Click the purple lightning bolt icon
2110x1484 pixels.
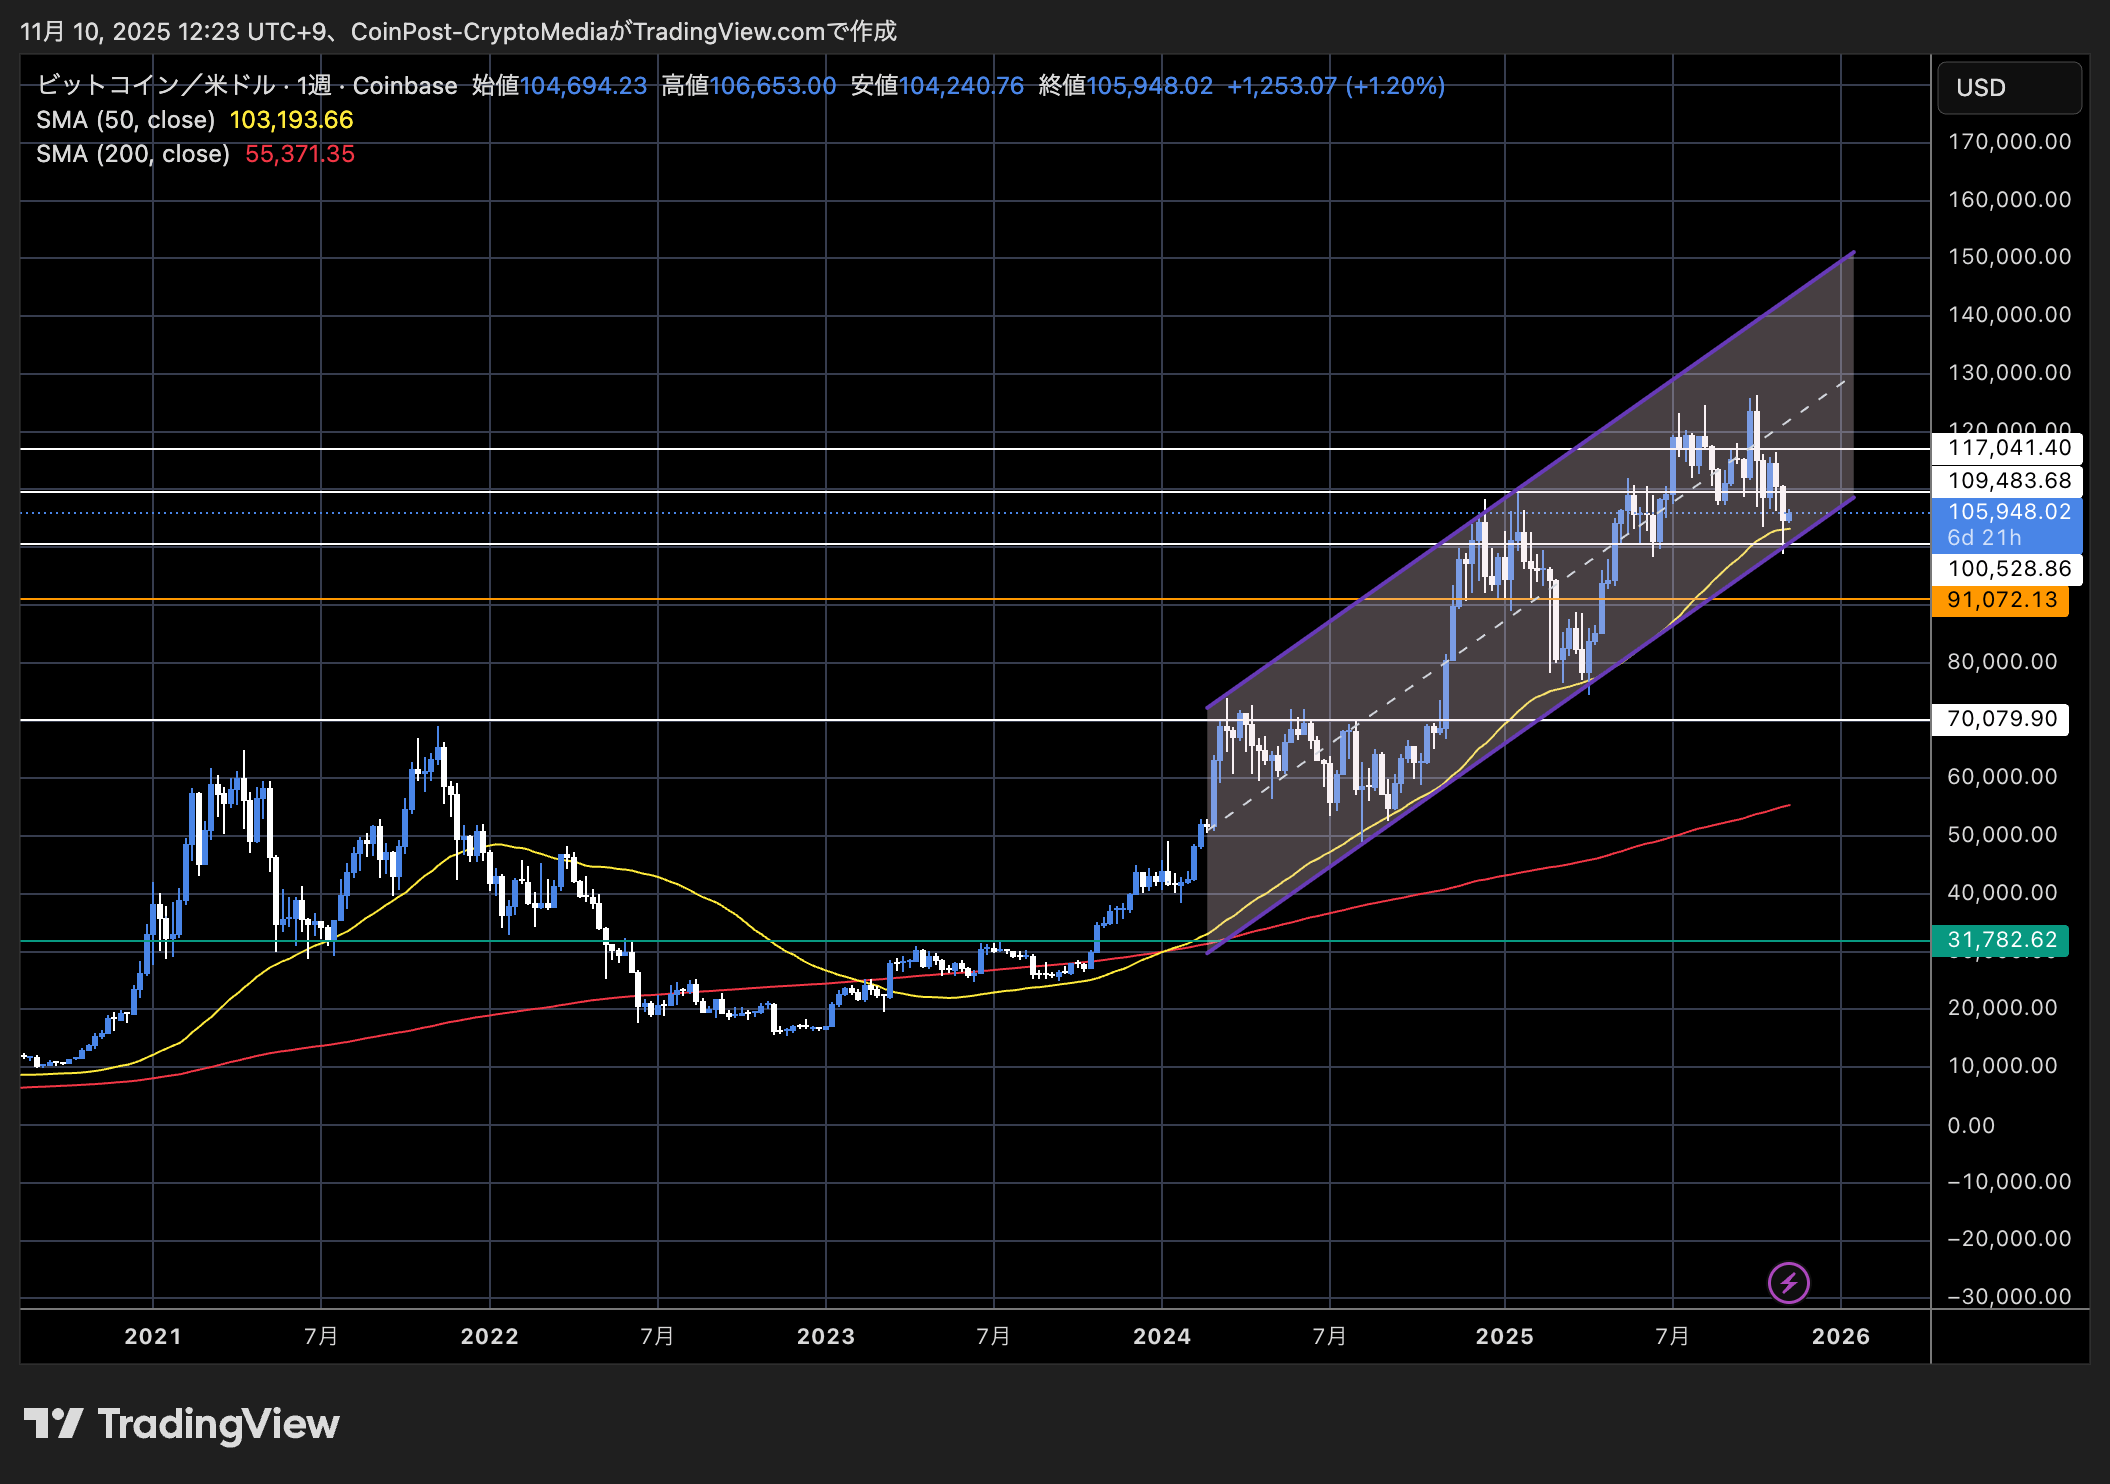point(1788,1282)
